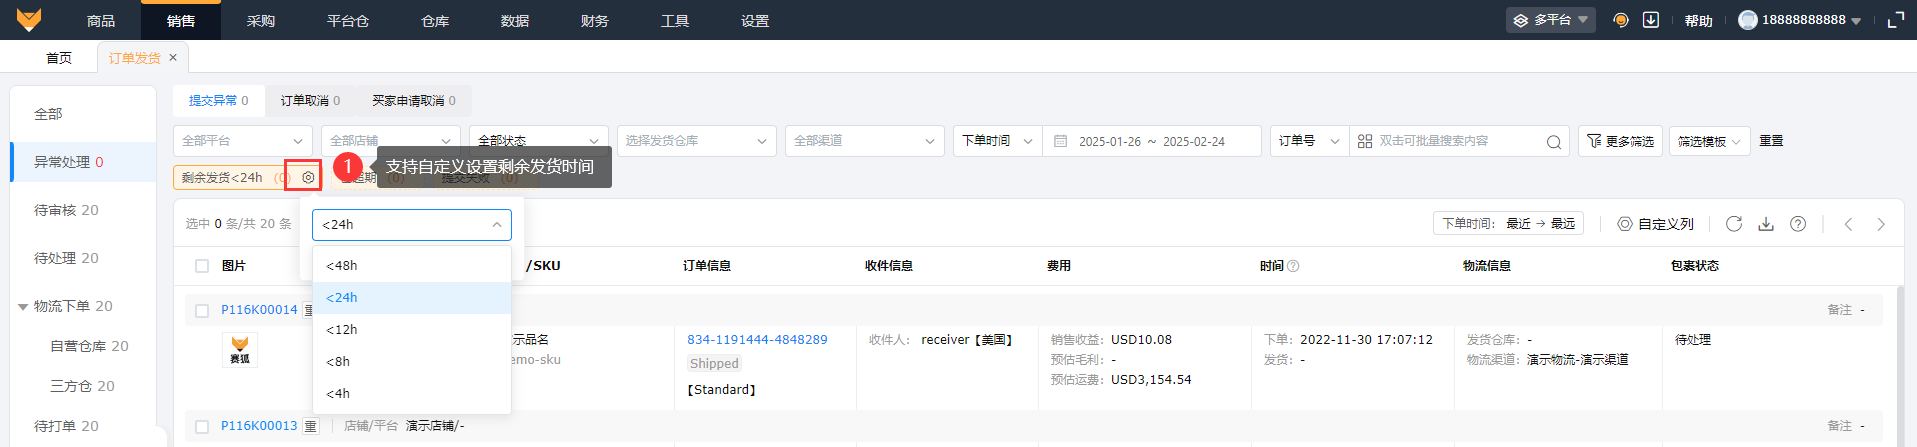The height and width of the screenshot is (447, 1917).
Task: Select the checkbox for order P116K00013
Action: click(202, 427)
